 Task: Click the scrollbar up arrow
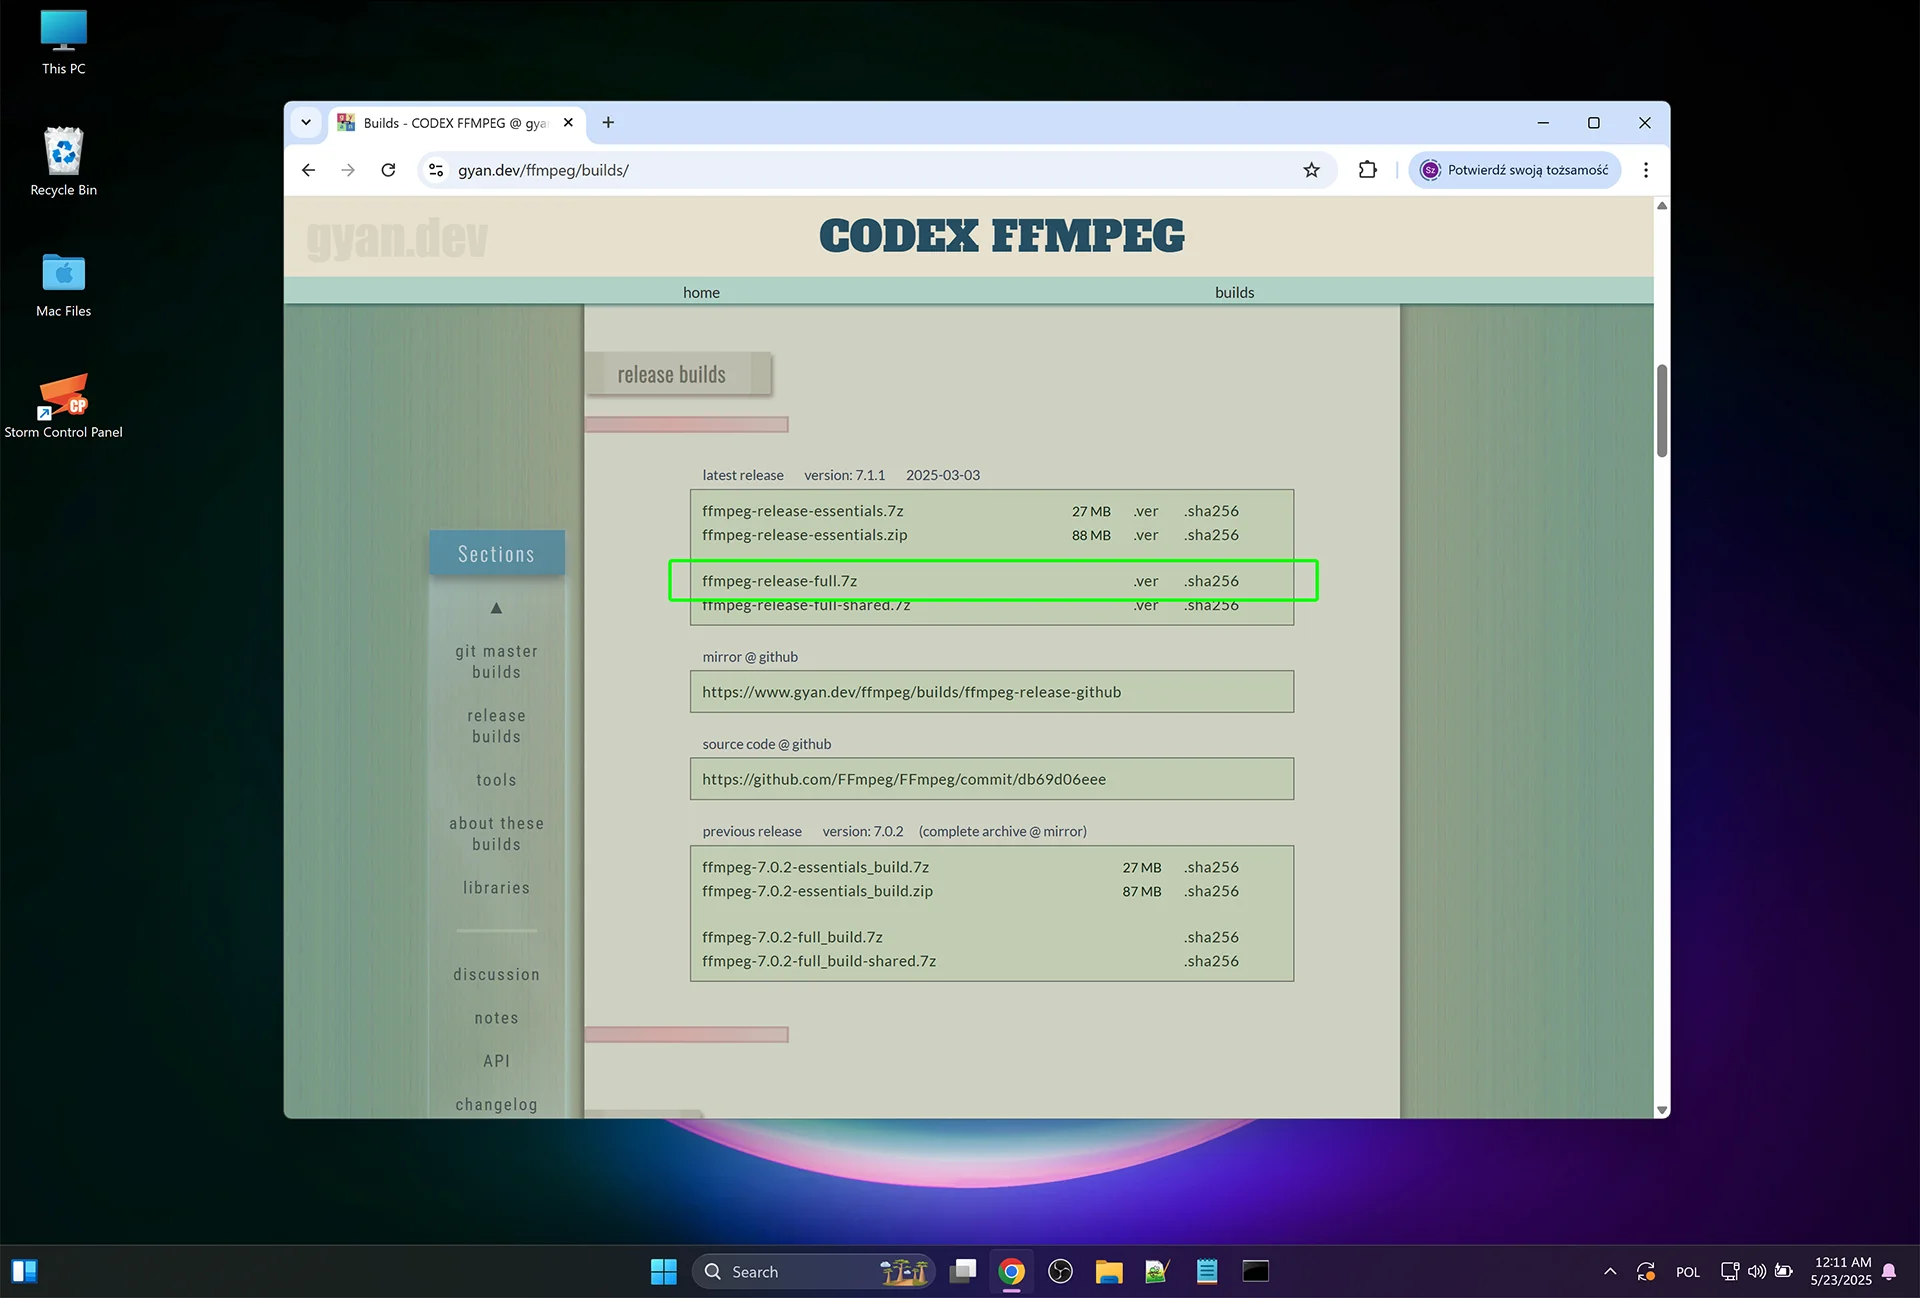point(1662,205)
